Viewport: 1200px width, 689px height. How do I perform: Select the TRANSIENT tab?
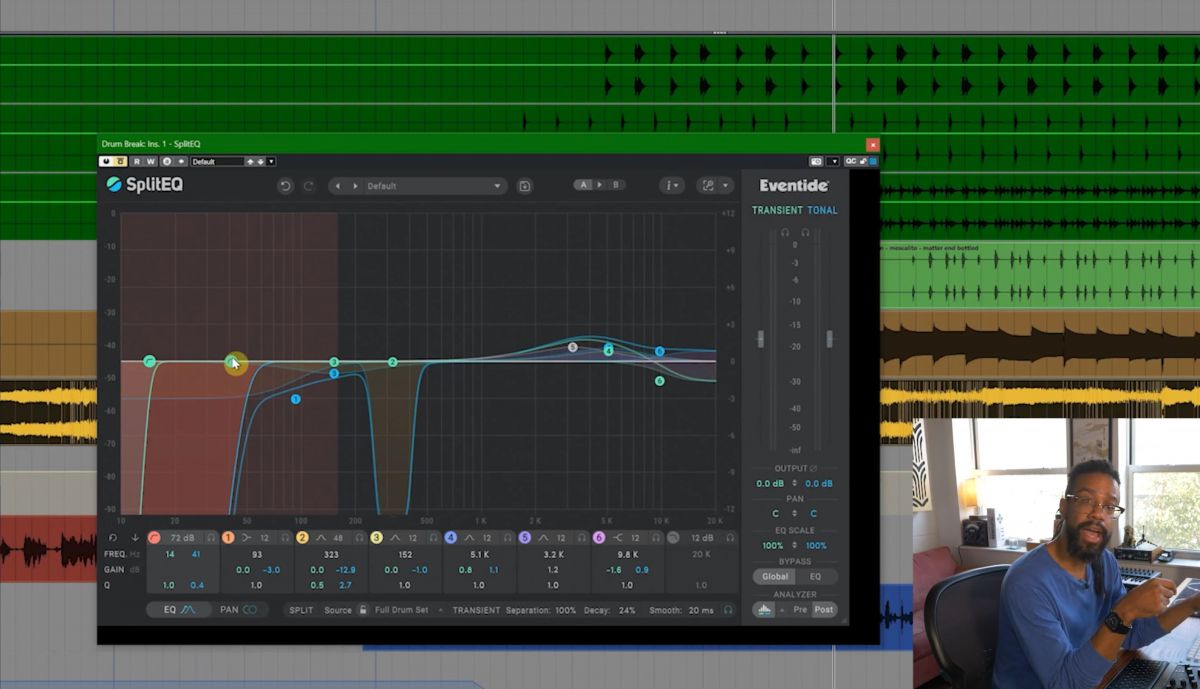click(x=778, y=210)
